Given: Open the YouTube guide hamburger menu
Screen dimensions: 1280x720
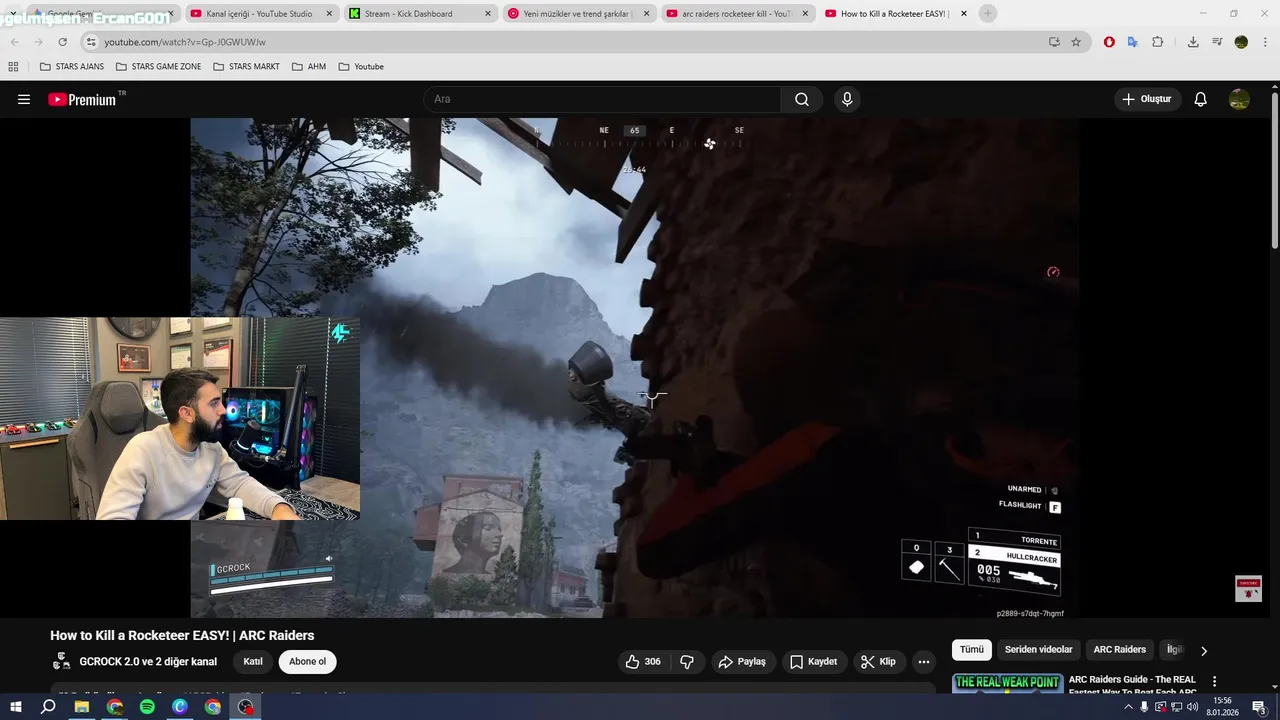Looking at the screenshot, I should click(24, 99).
